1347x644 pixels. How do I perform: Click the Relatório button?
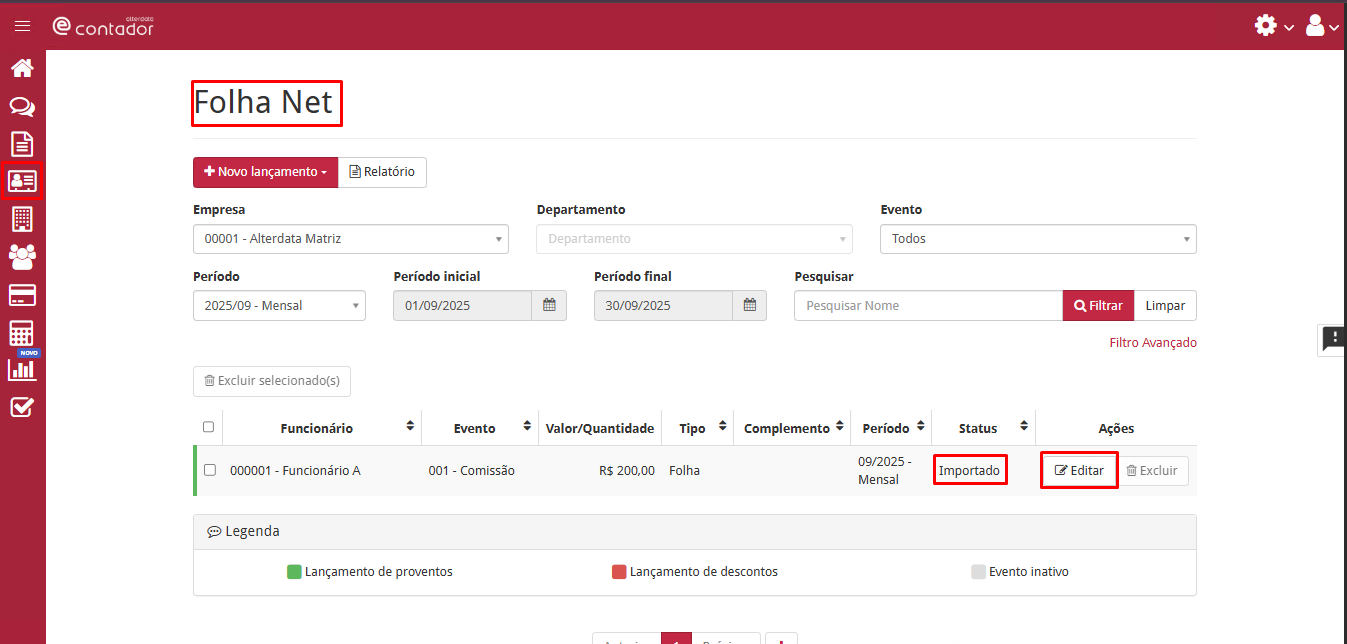(382, 172)
